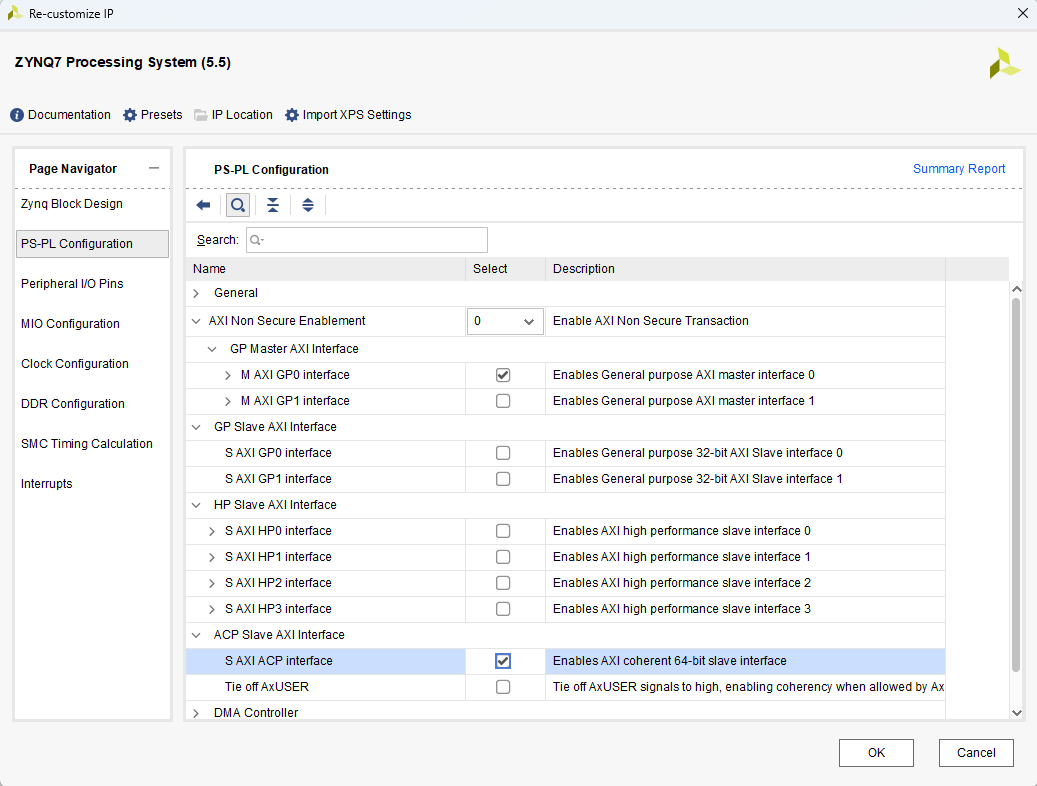Click the Description column header
Image resolution: width=1037 pixels, height=786 pixels.
point(745,269)
